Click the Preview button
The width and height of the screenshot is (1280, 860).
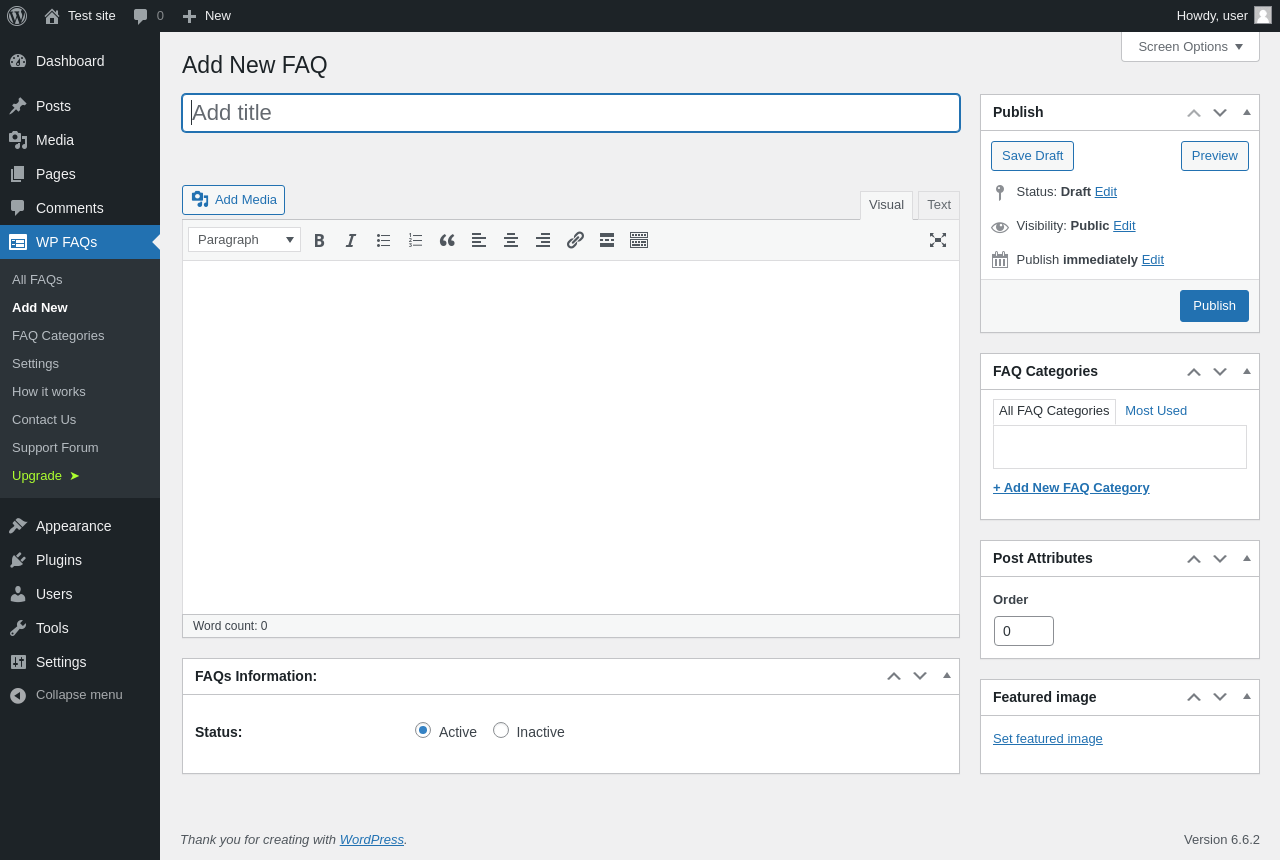coord(1214,156)
